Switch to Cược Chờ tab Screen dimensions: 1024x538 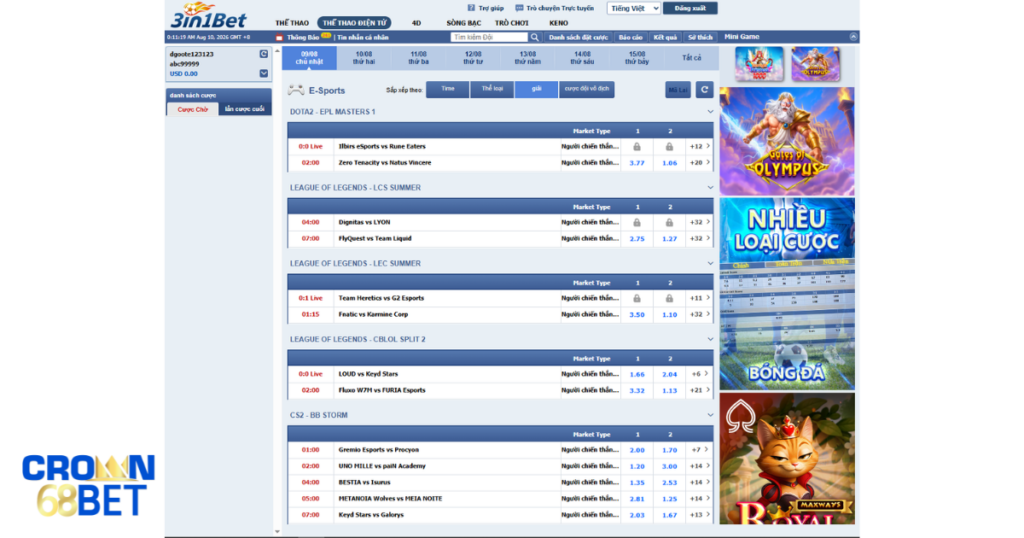point(193,109)
